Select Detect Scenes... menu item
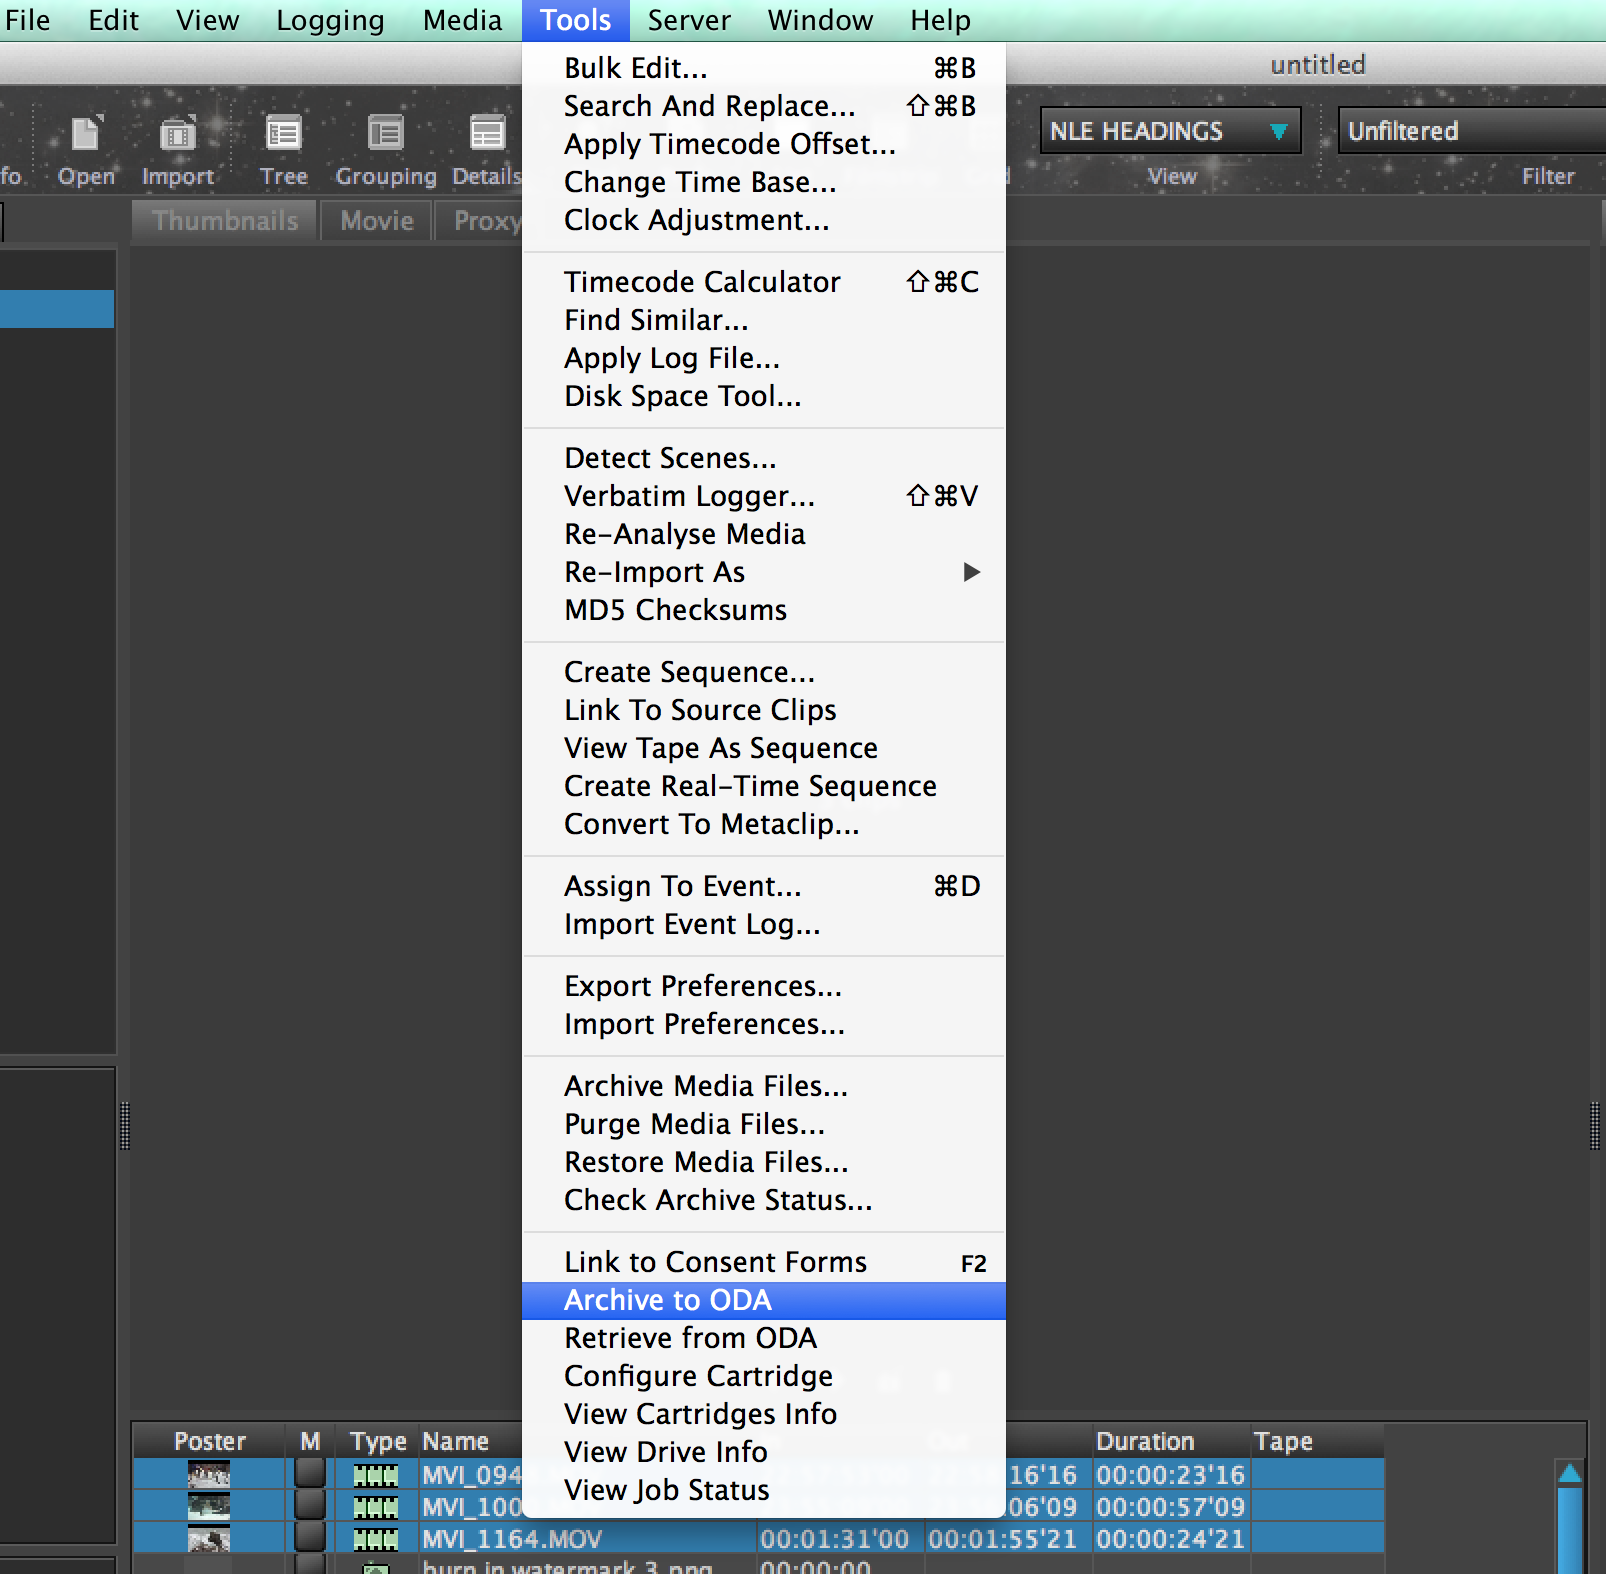 coord(670,458)
